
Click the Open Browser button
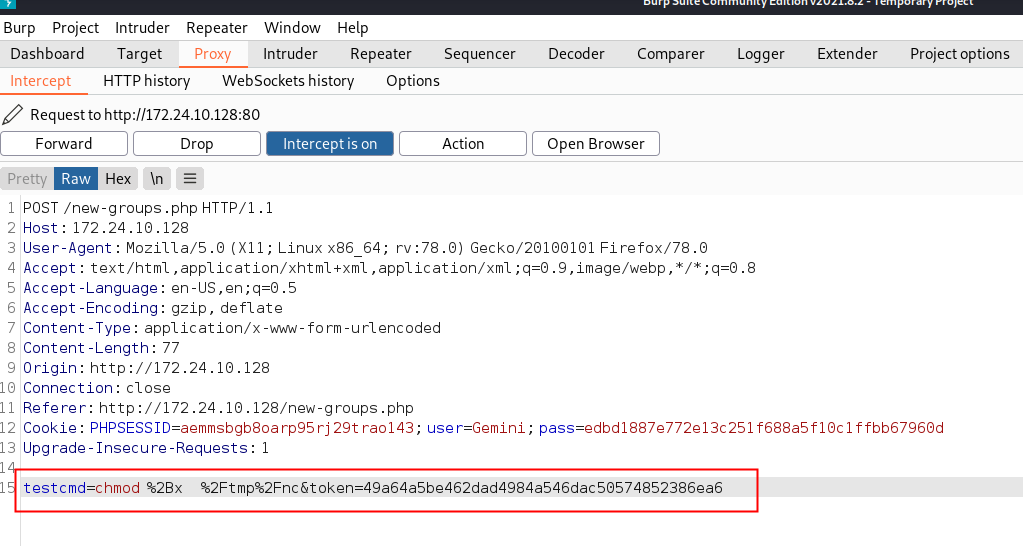(596, 144)
